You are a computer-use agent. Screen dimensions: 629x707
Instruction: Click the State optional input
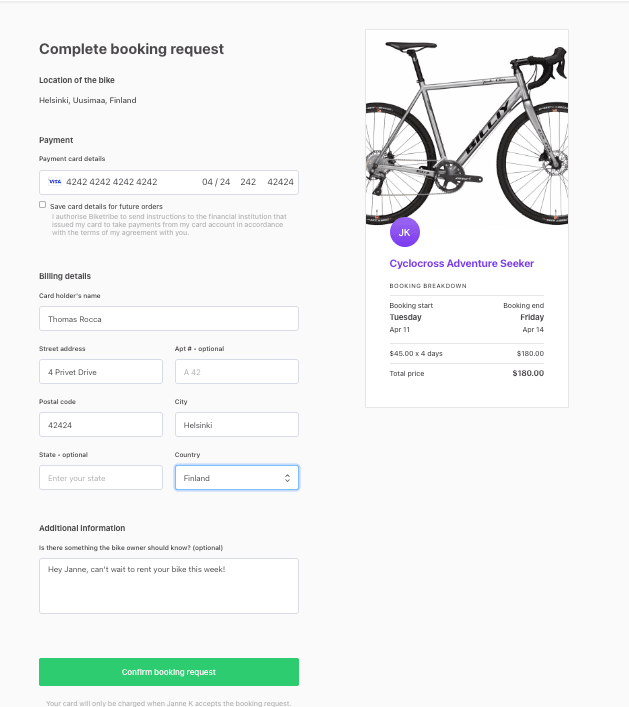click(x=101, y=478)
